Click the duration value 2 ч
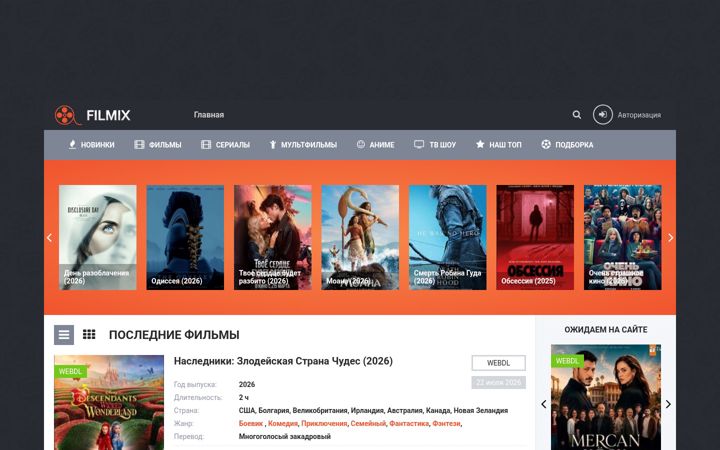 coord(243,397)
